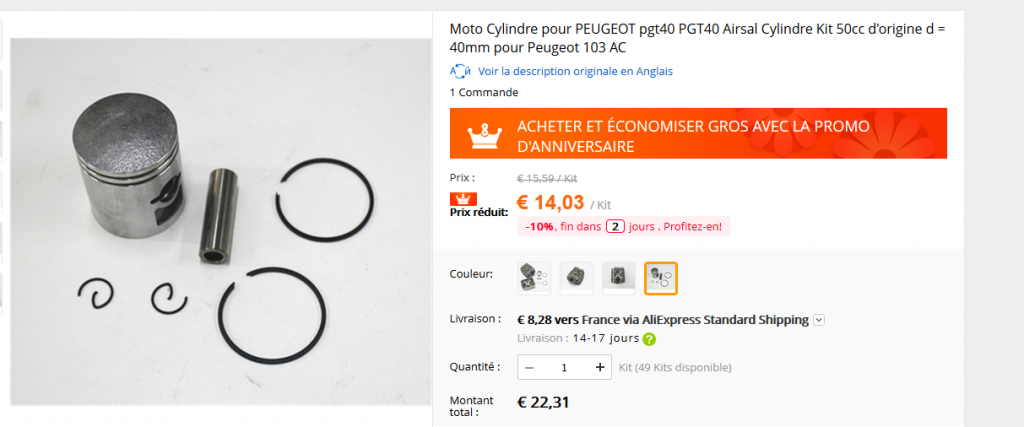The width and height of the screenshot is (1024, 427).
Task: Click the 1 Commande order count
Action: point(484,92)
